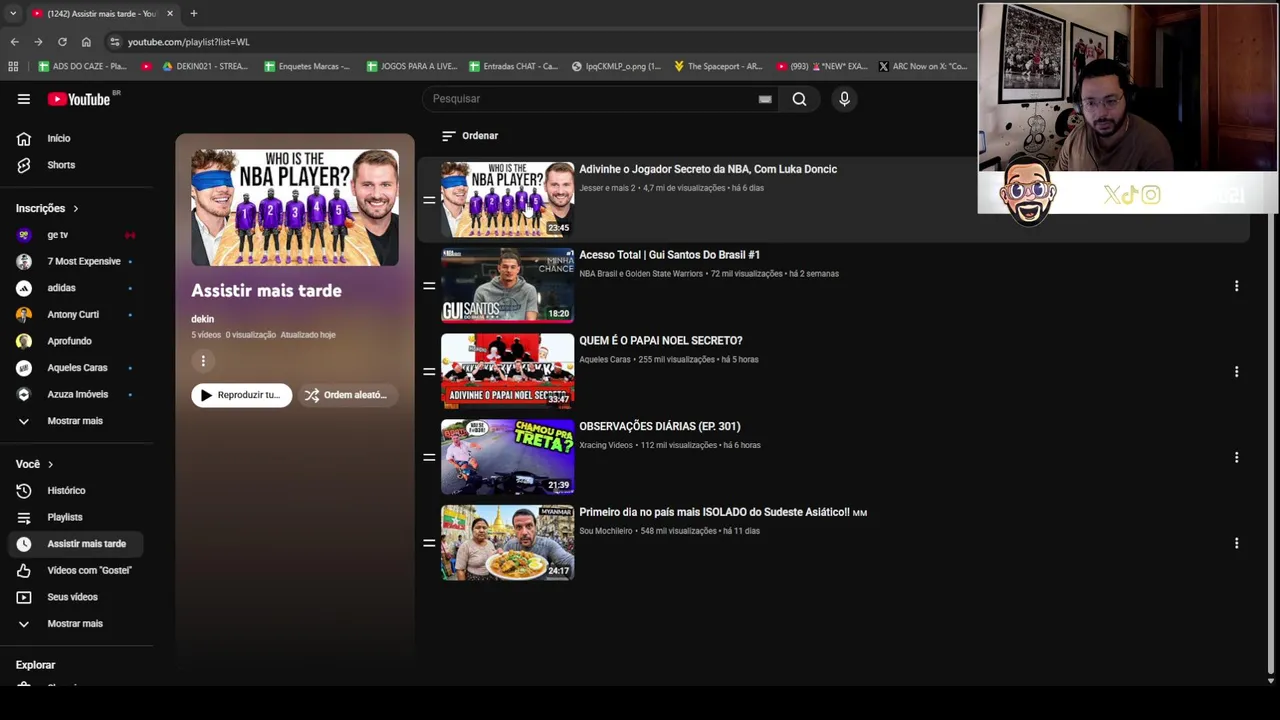Open options menu for Papai Noel Secreto video
The width and height of the screenshot is (1280, 720).
point(1236,372)
